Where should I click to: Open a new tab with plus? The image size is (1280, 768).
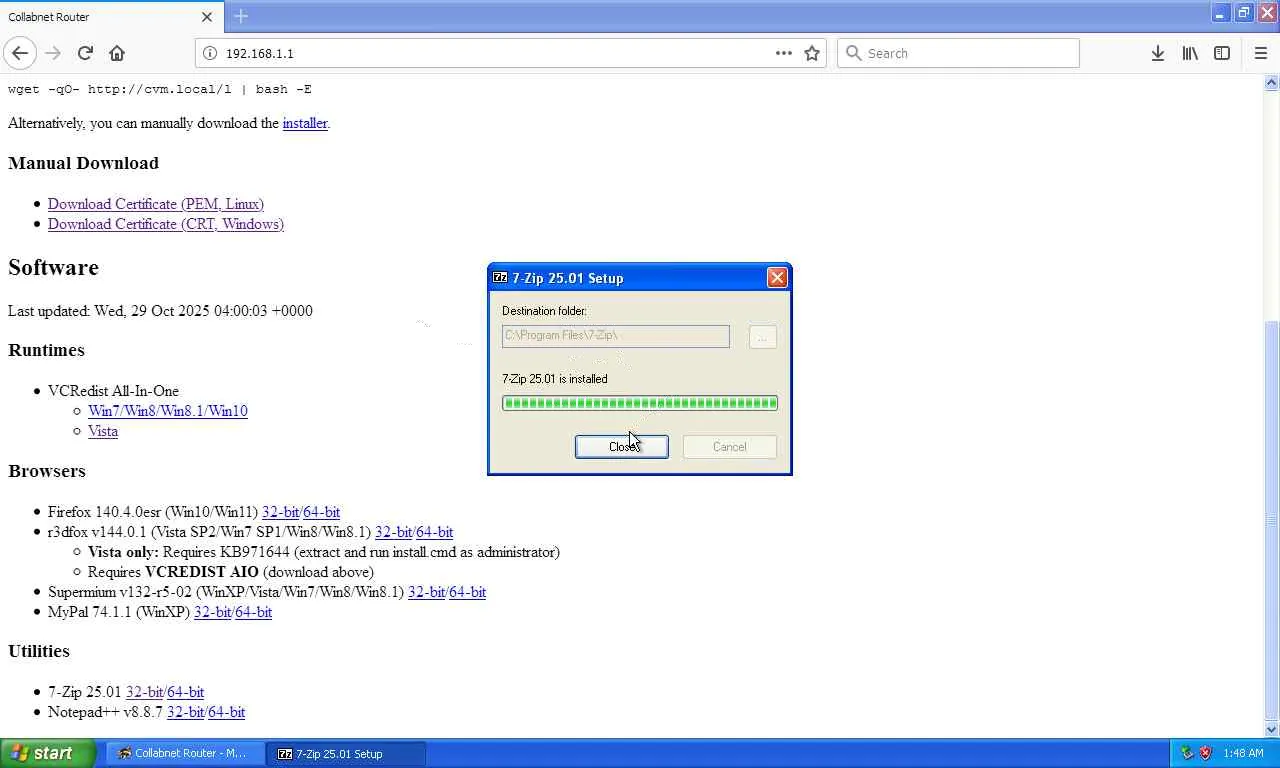241,16
